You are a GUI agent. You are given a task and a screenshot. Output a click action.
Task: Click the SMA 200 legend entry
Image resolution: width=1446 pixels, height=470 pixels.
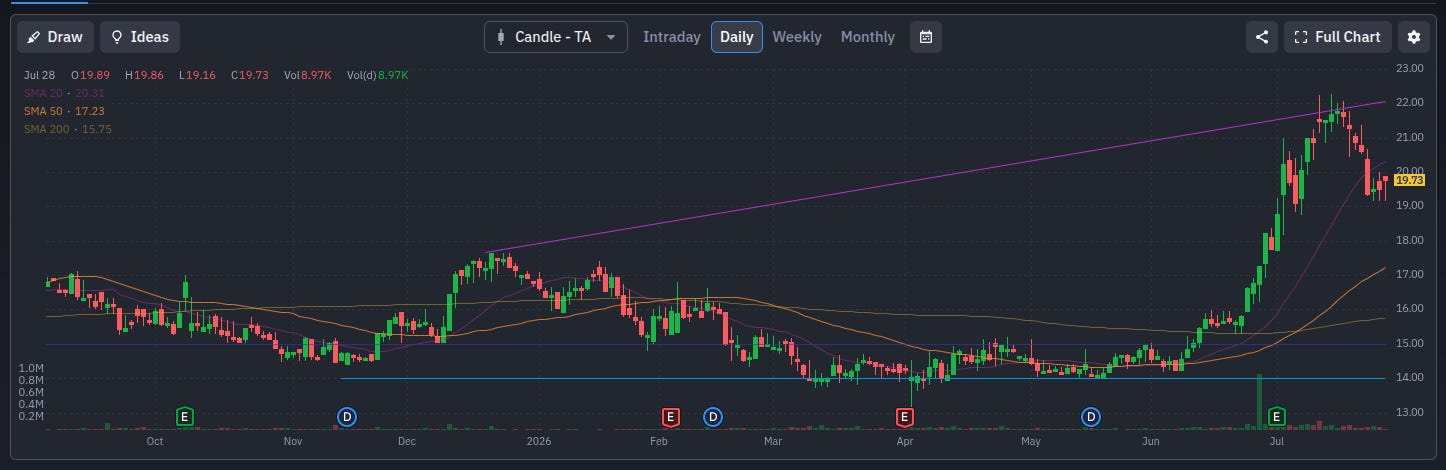tap(67, 129)
